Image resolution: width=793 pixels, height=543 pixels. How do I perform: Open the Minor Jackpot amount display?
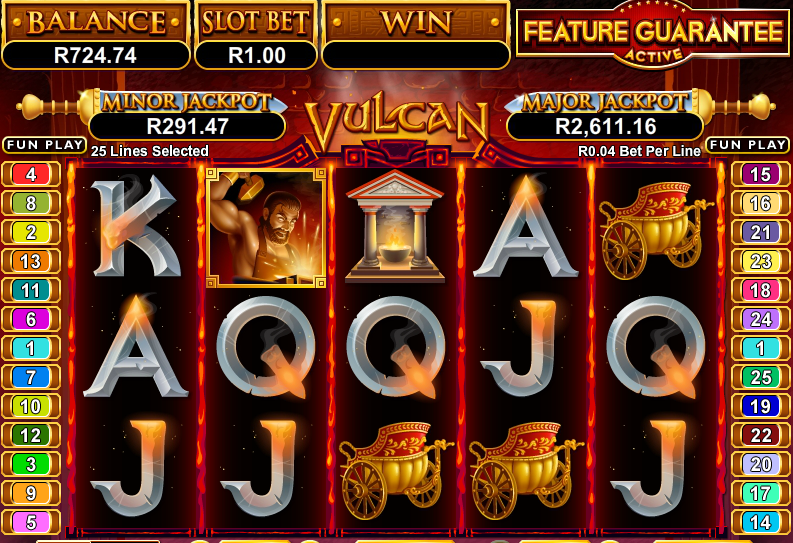(187, 126)
